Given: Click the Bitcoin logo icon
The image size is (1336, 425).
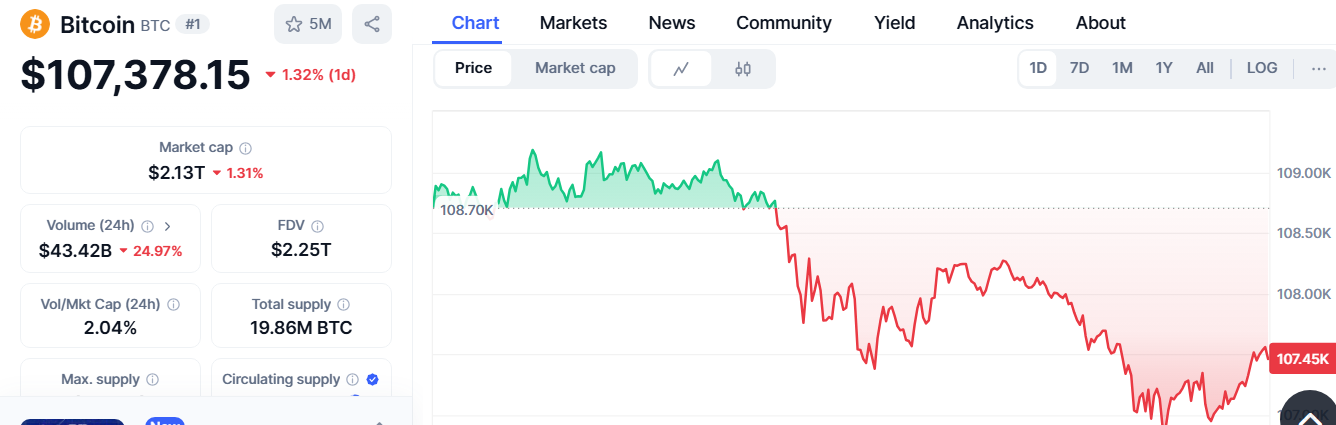Looking at the screenshot, I should click(x=36, y=24).
